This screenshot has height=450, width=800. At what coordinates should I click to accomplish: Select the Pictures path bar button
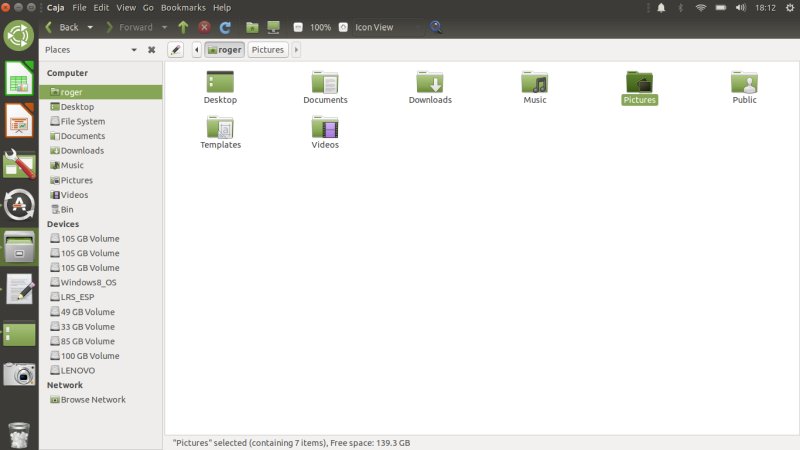268,49
